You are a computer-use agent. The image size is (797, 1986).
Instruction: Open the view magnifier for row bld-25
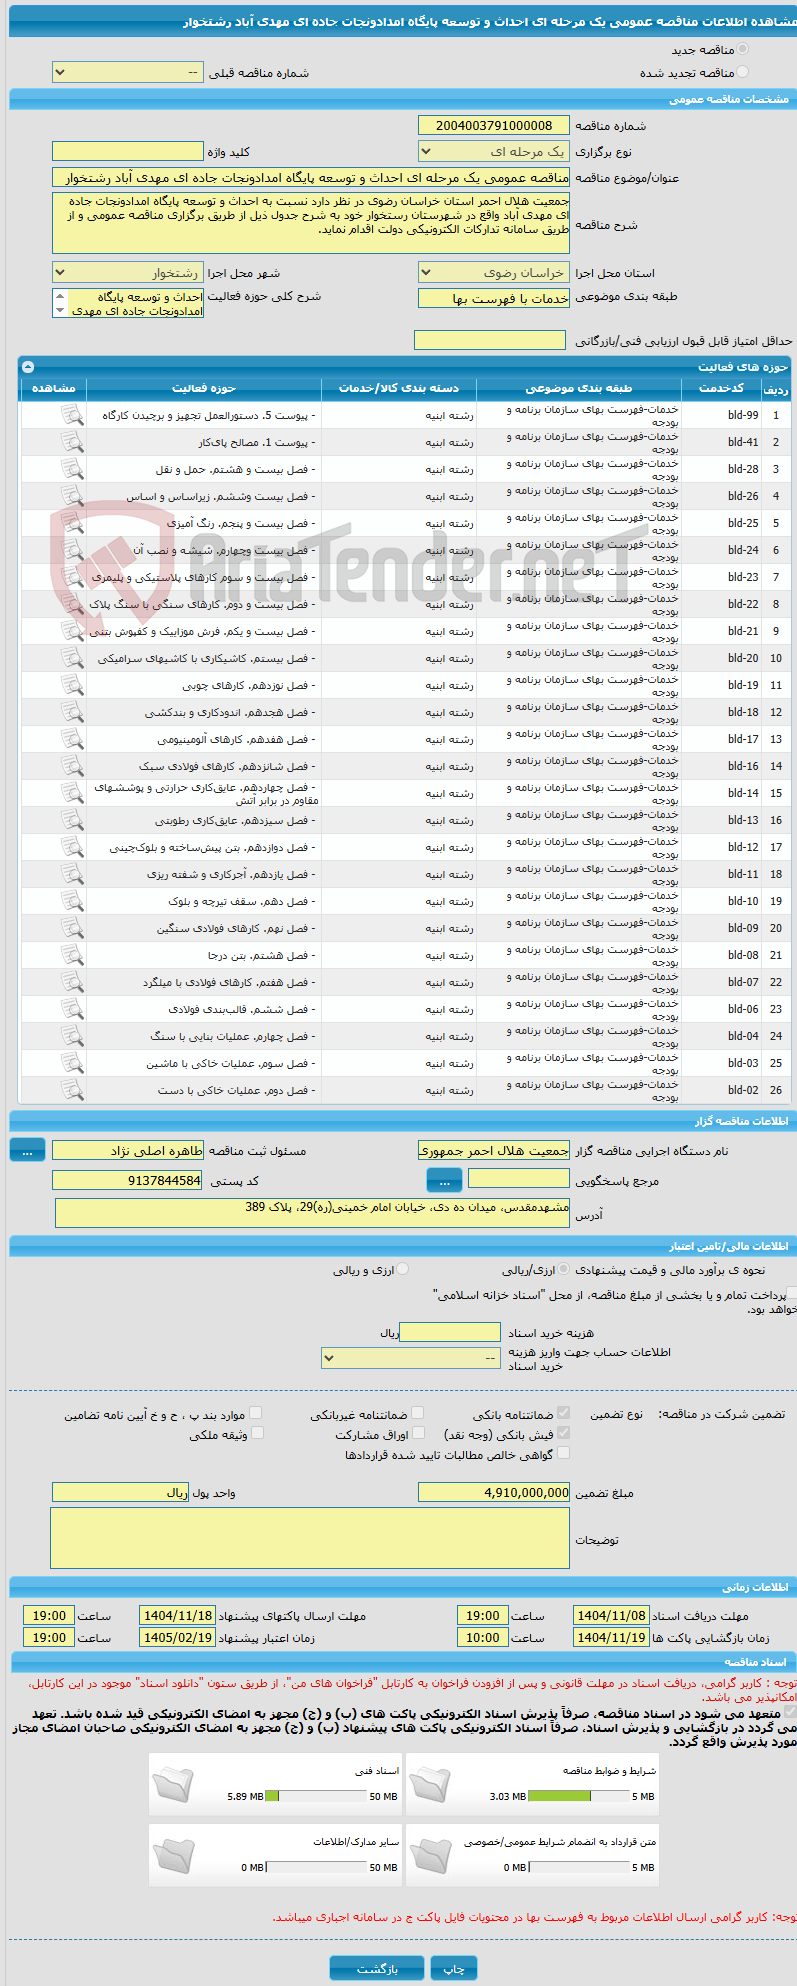[72, 523]
